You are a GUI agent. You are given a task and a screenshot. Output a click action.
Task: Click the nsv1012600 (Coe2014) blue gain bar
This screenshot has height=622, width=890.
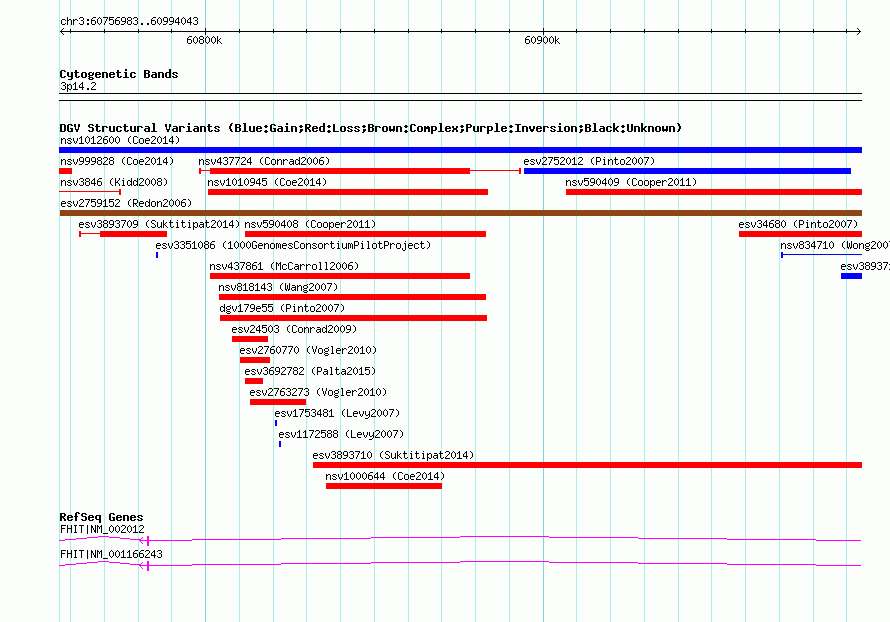coord(460,150)
